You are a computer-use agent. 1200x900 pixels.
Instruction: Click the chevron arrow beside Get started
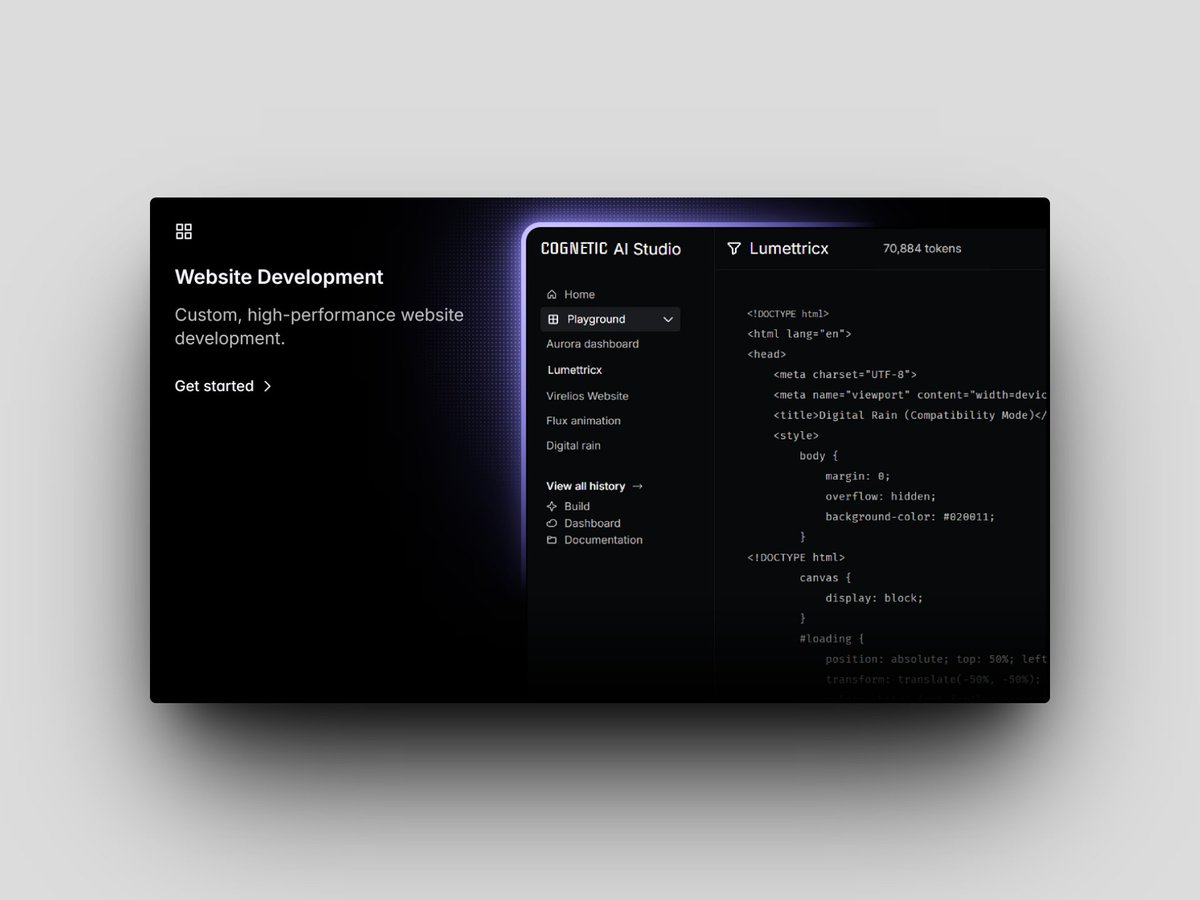[267, 386]
